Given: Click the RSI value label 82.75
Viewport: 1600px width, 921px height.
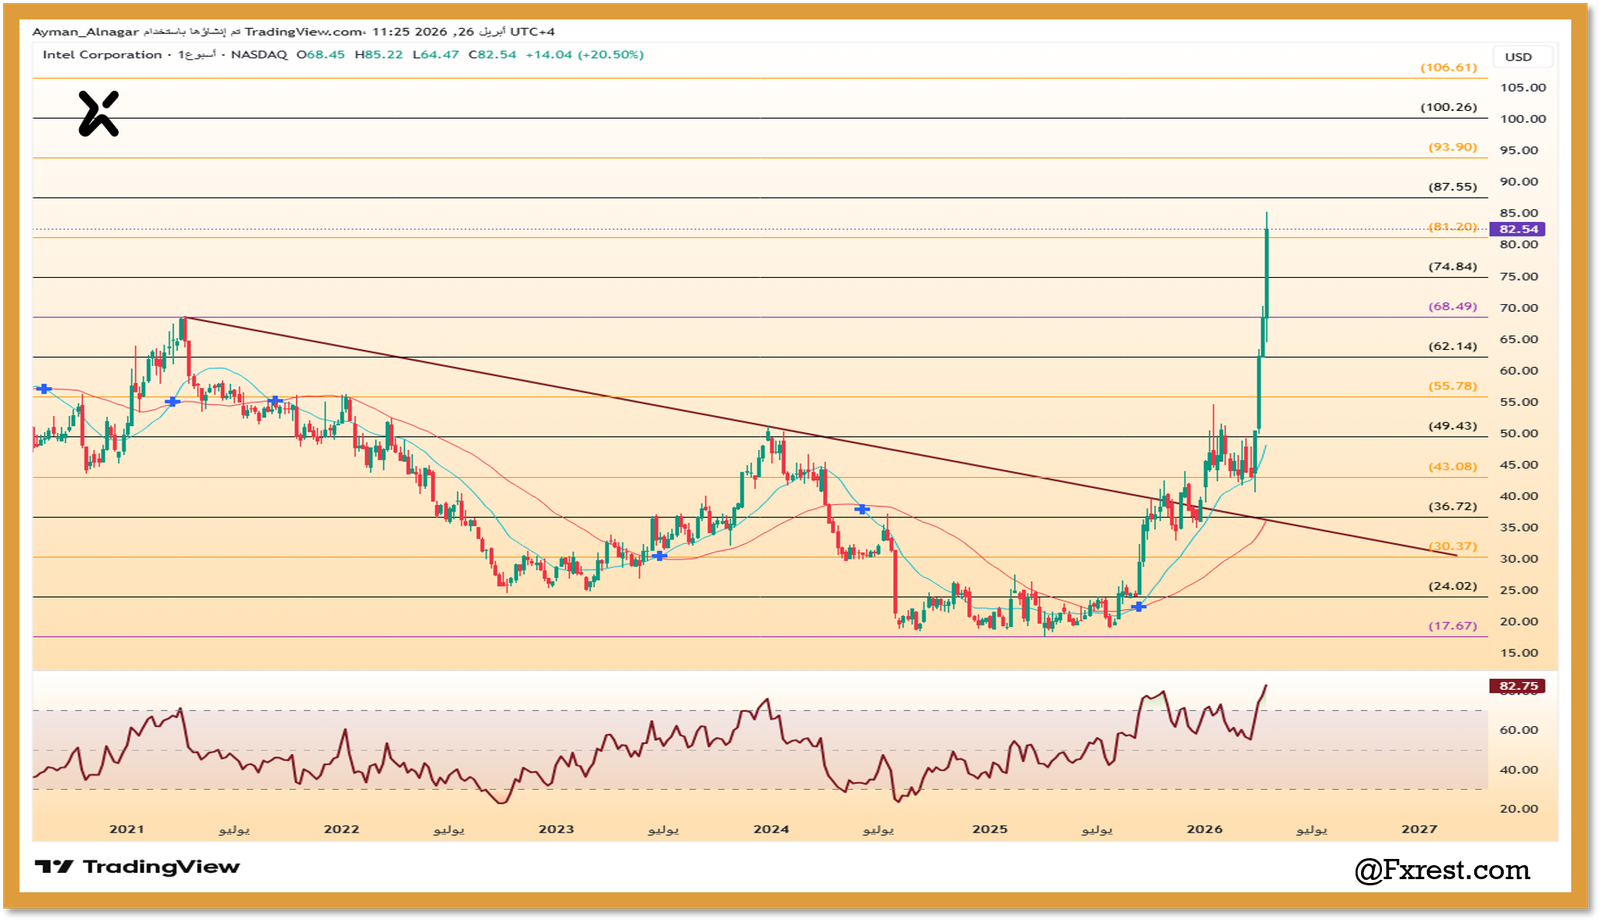Looking at the screenshot, I should click(1518, 686).
